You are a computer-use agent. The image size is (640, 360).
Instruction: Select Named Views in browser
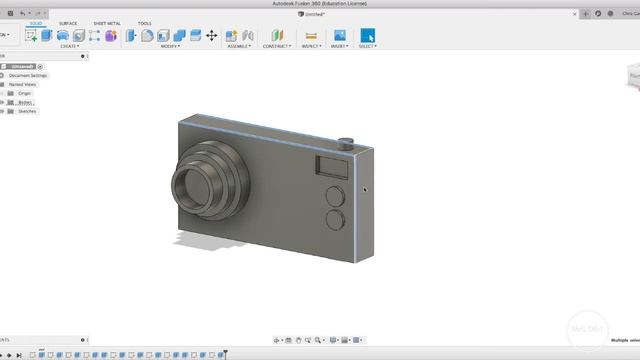[x=22, y=84]
